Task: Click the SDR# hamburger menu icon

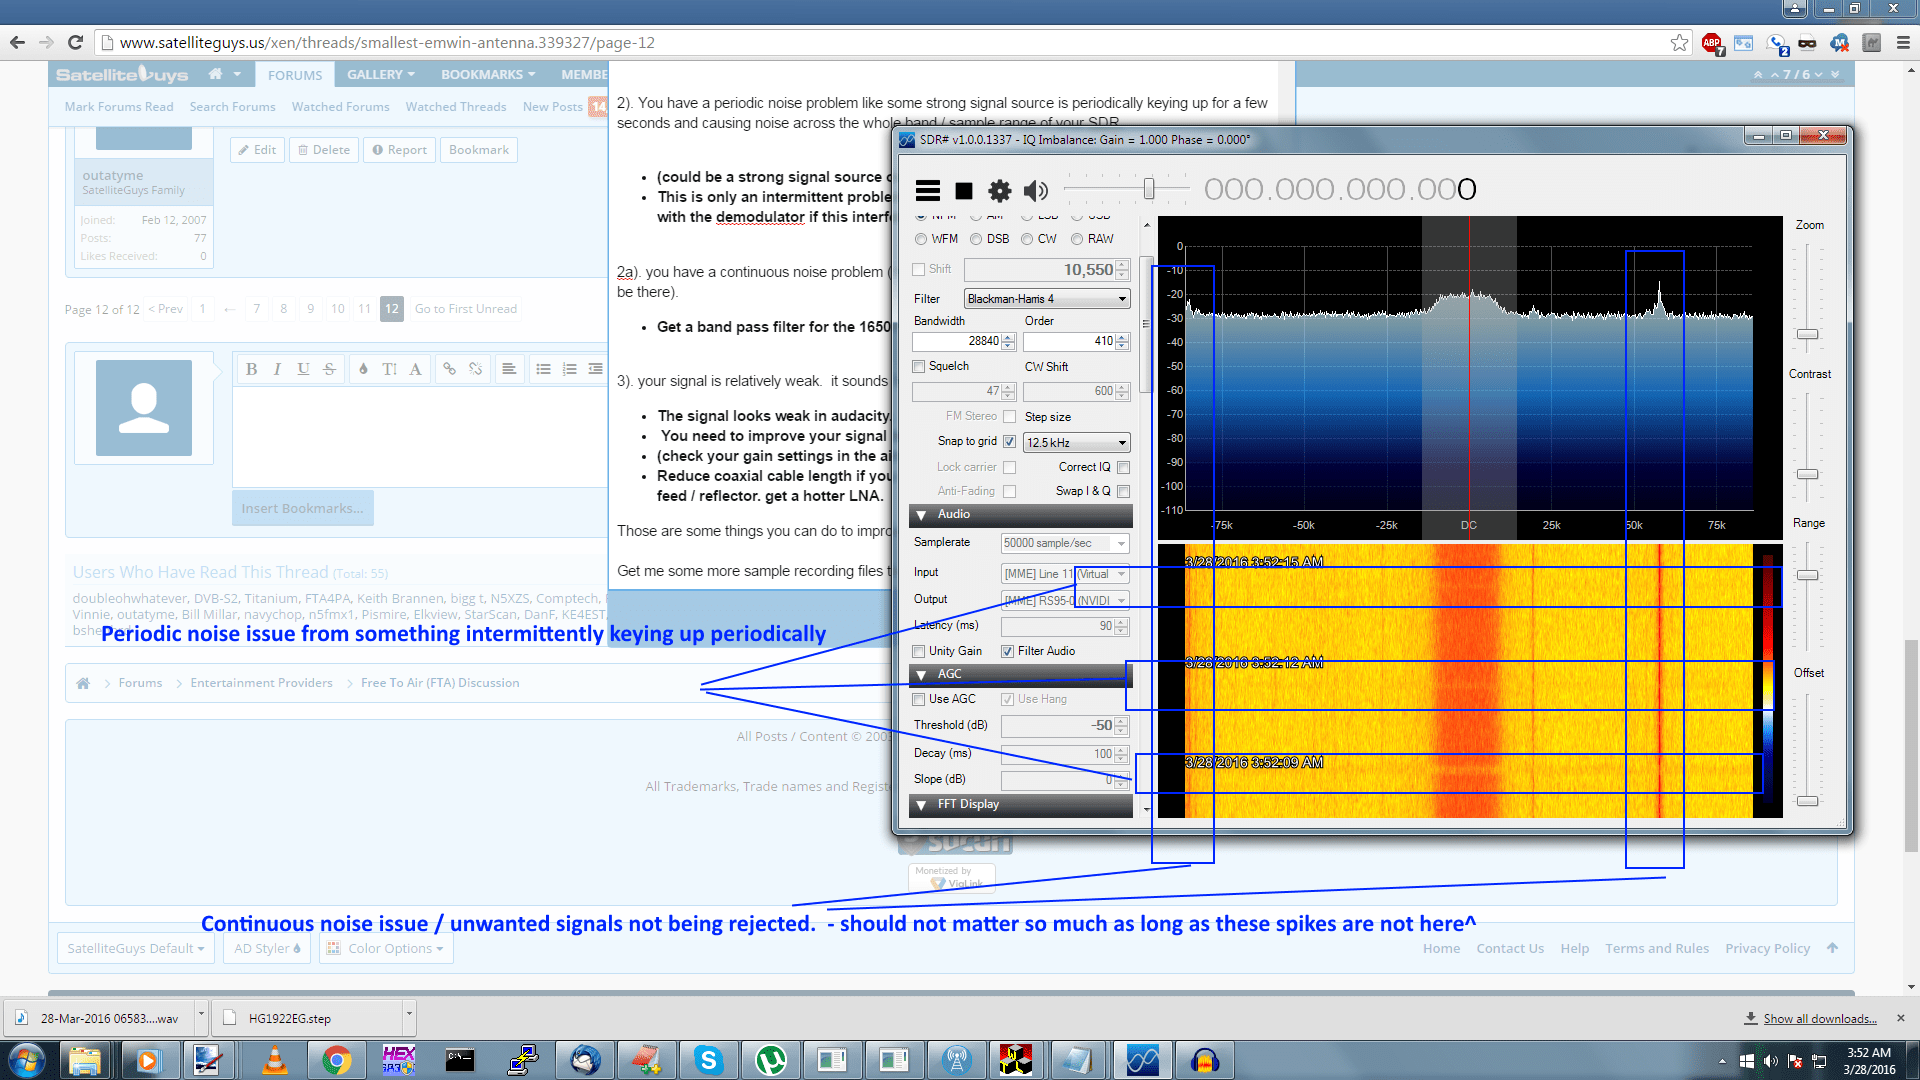Action: pyautogui.click(x=927, y=190)
